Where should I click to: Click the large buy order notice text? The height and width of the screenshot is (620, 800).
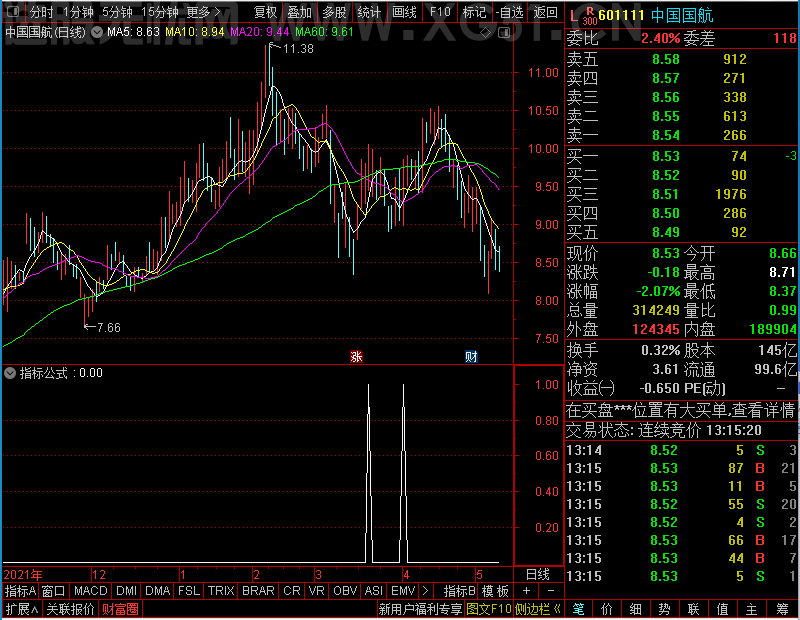[x=681, y=410]
